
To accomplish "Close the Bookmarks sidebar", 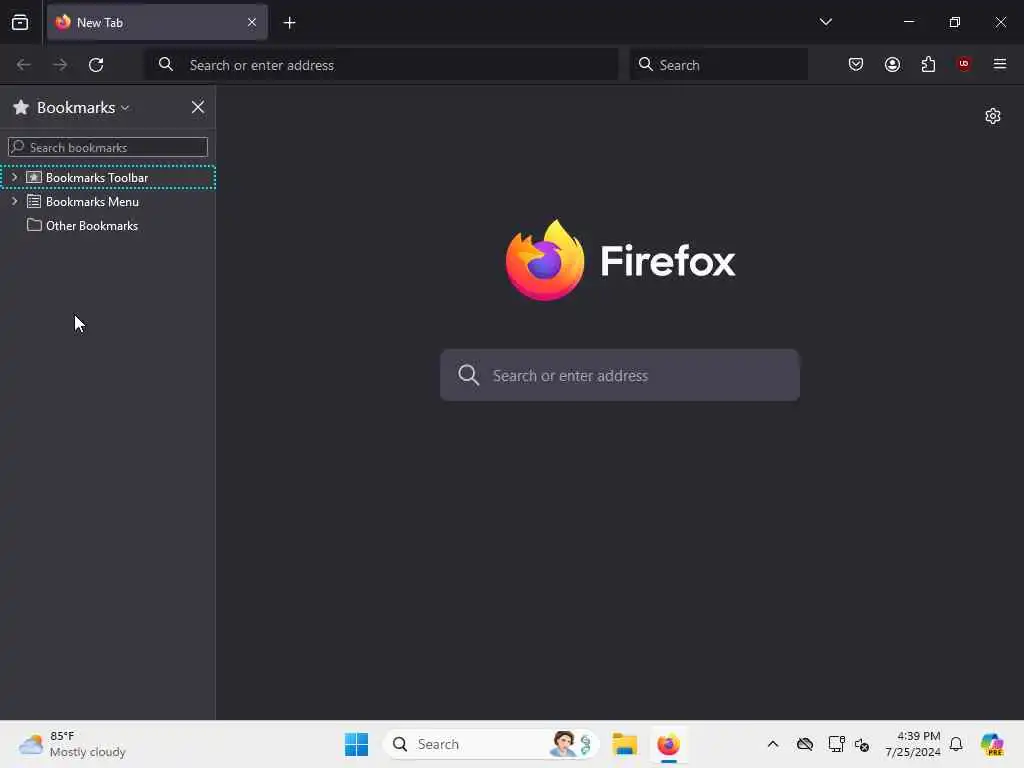I will [x=198, y=107].
